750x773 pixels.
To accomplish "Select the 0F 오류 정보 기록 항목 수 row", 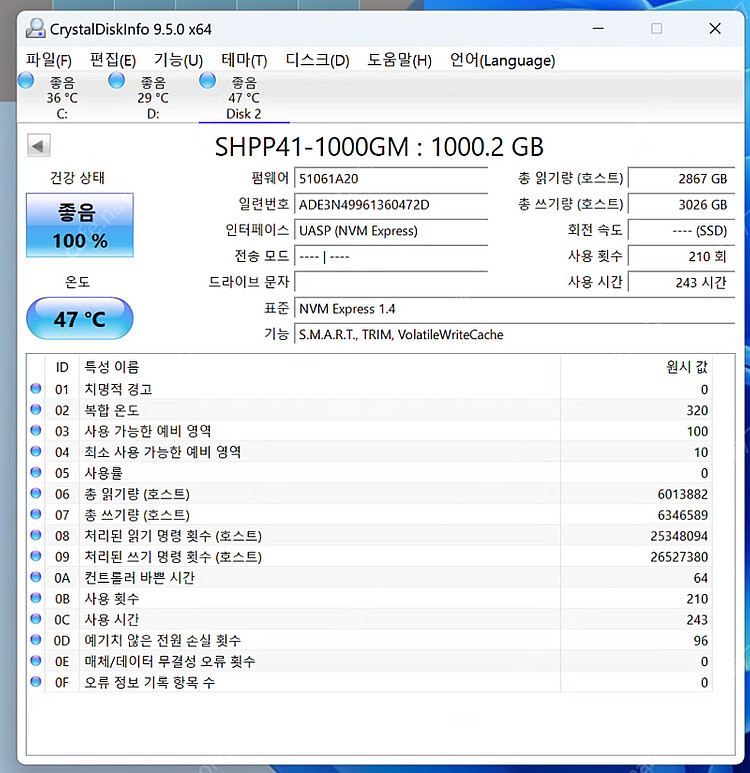I will click(x=370, y=682).
